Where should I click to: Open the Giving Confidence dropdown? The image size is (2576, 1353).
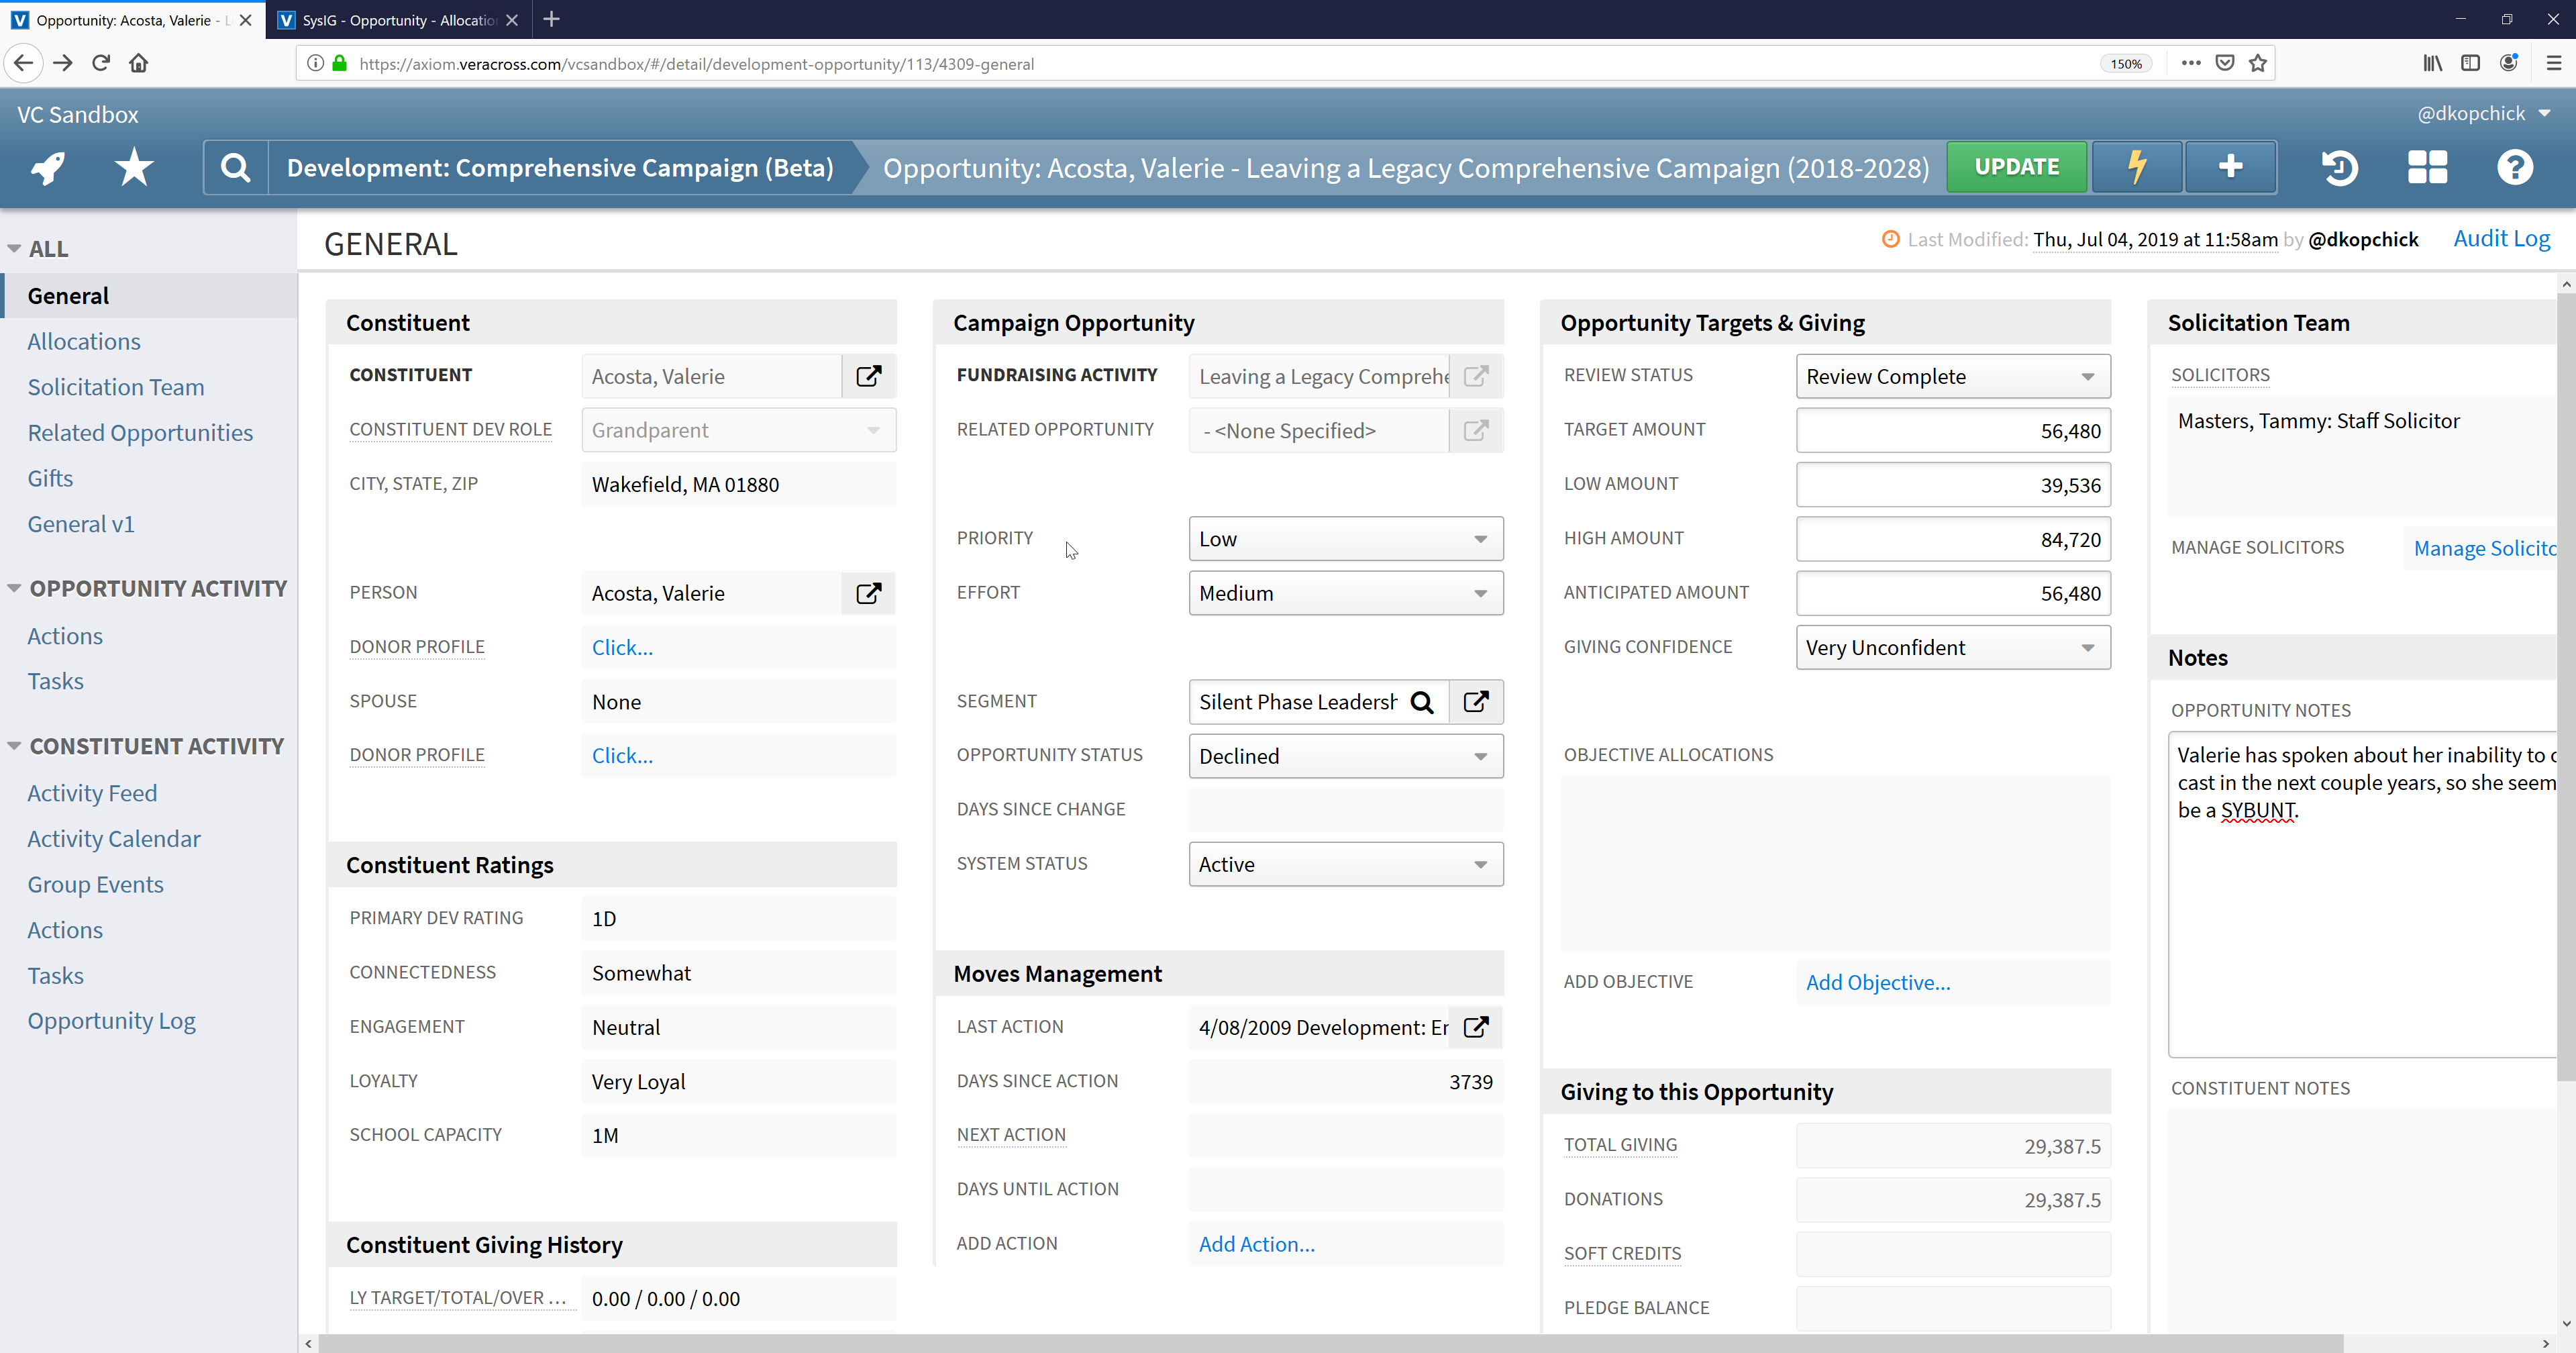point(1952,647)
